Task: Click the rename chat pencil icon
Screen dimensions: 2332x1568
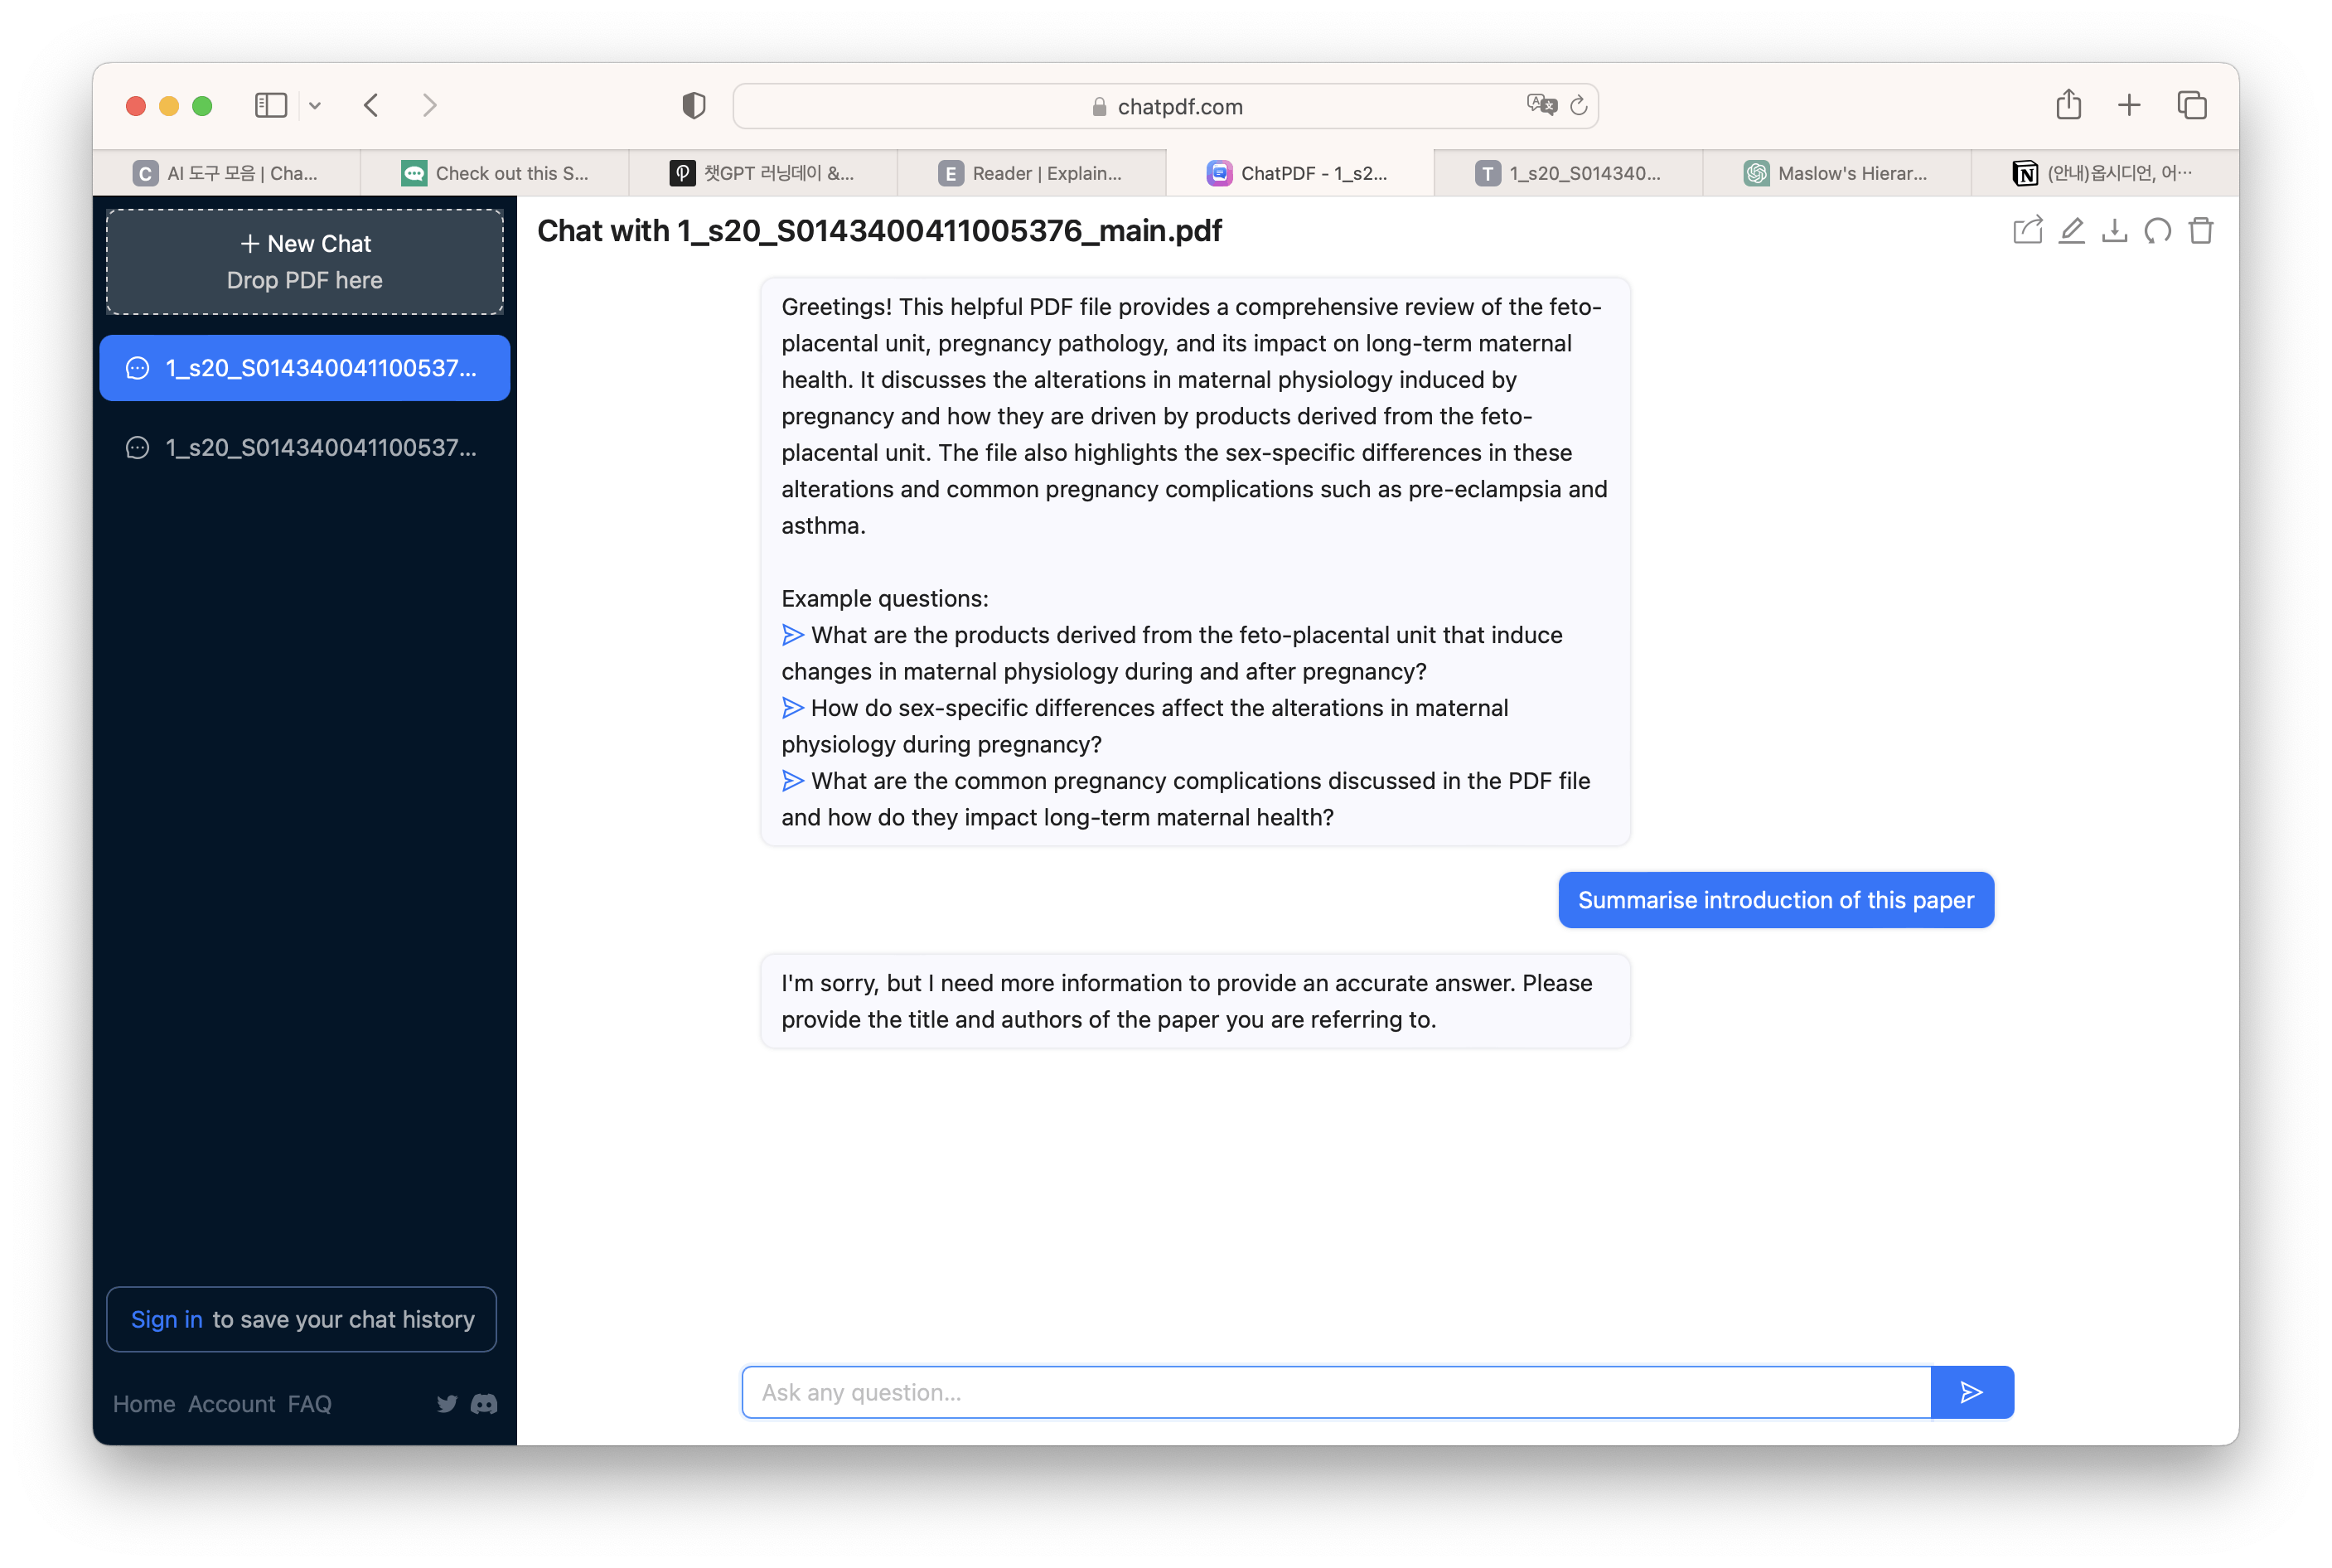Action: pos(2071,231)
